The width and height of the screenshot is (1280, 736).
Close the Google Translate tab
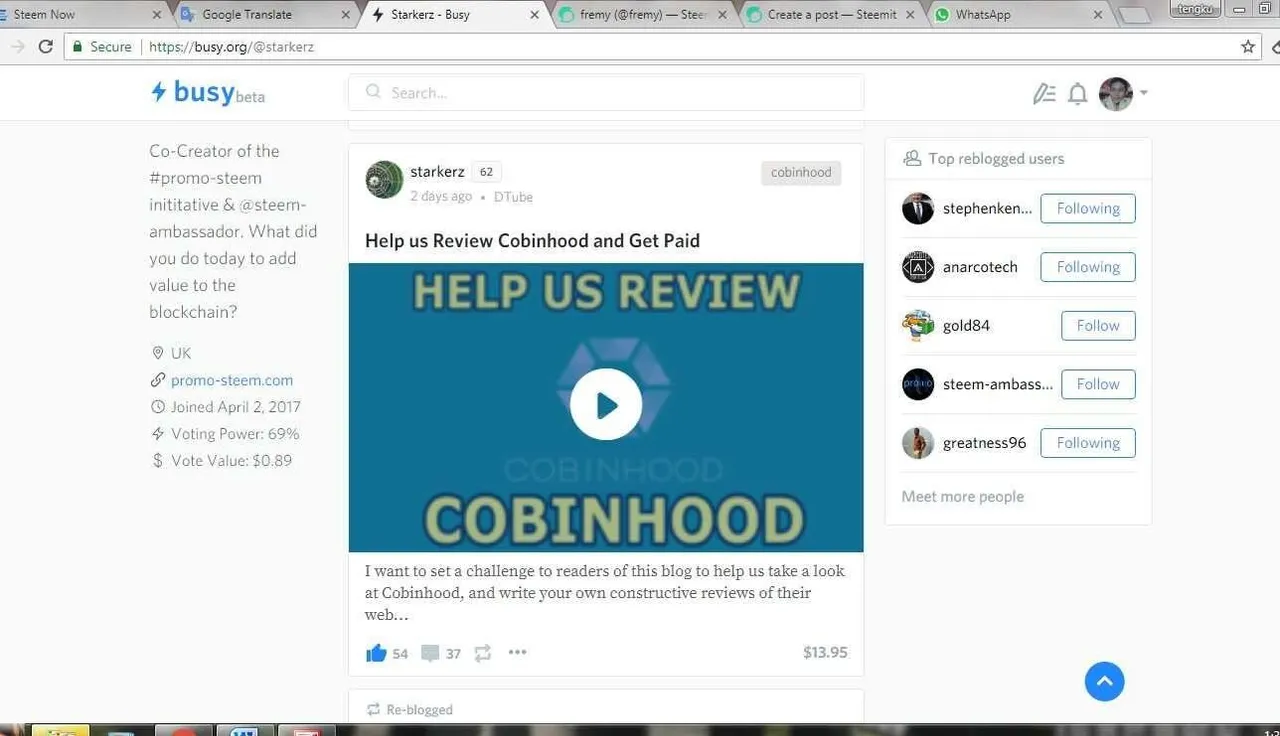pyautogui.click(x=346, y=15)
